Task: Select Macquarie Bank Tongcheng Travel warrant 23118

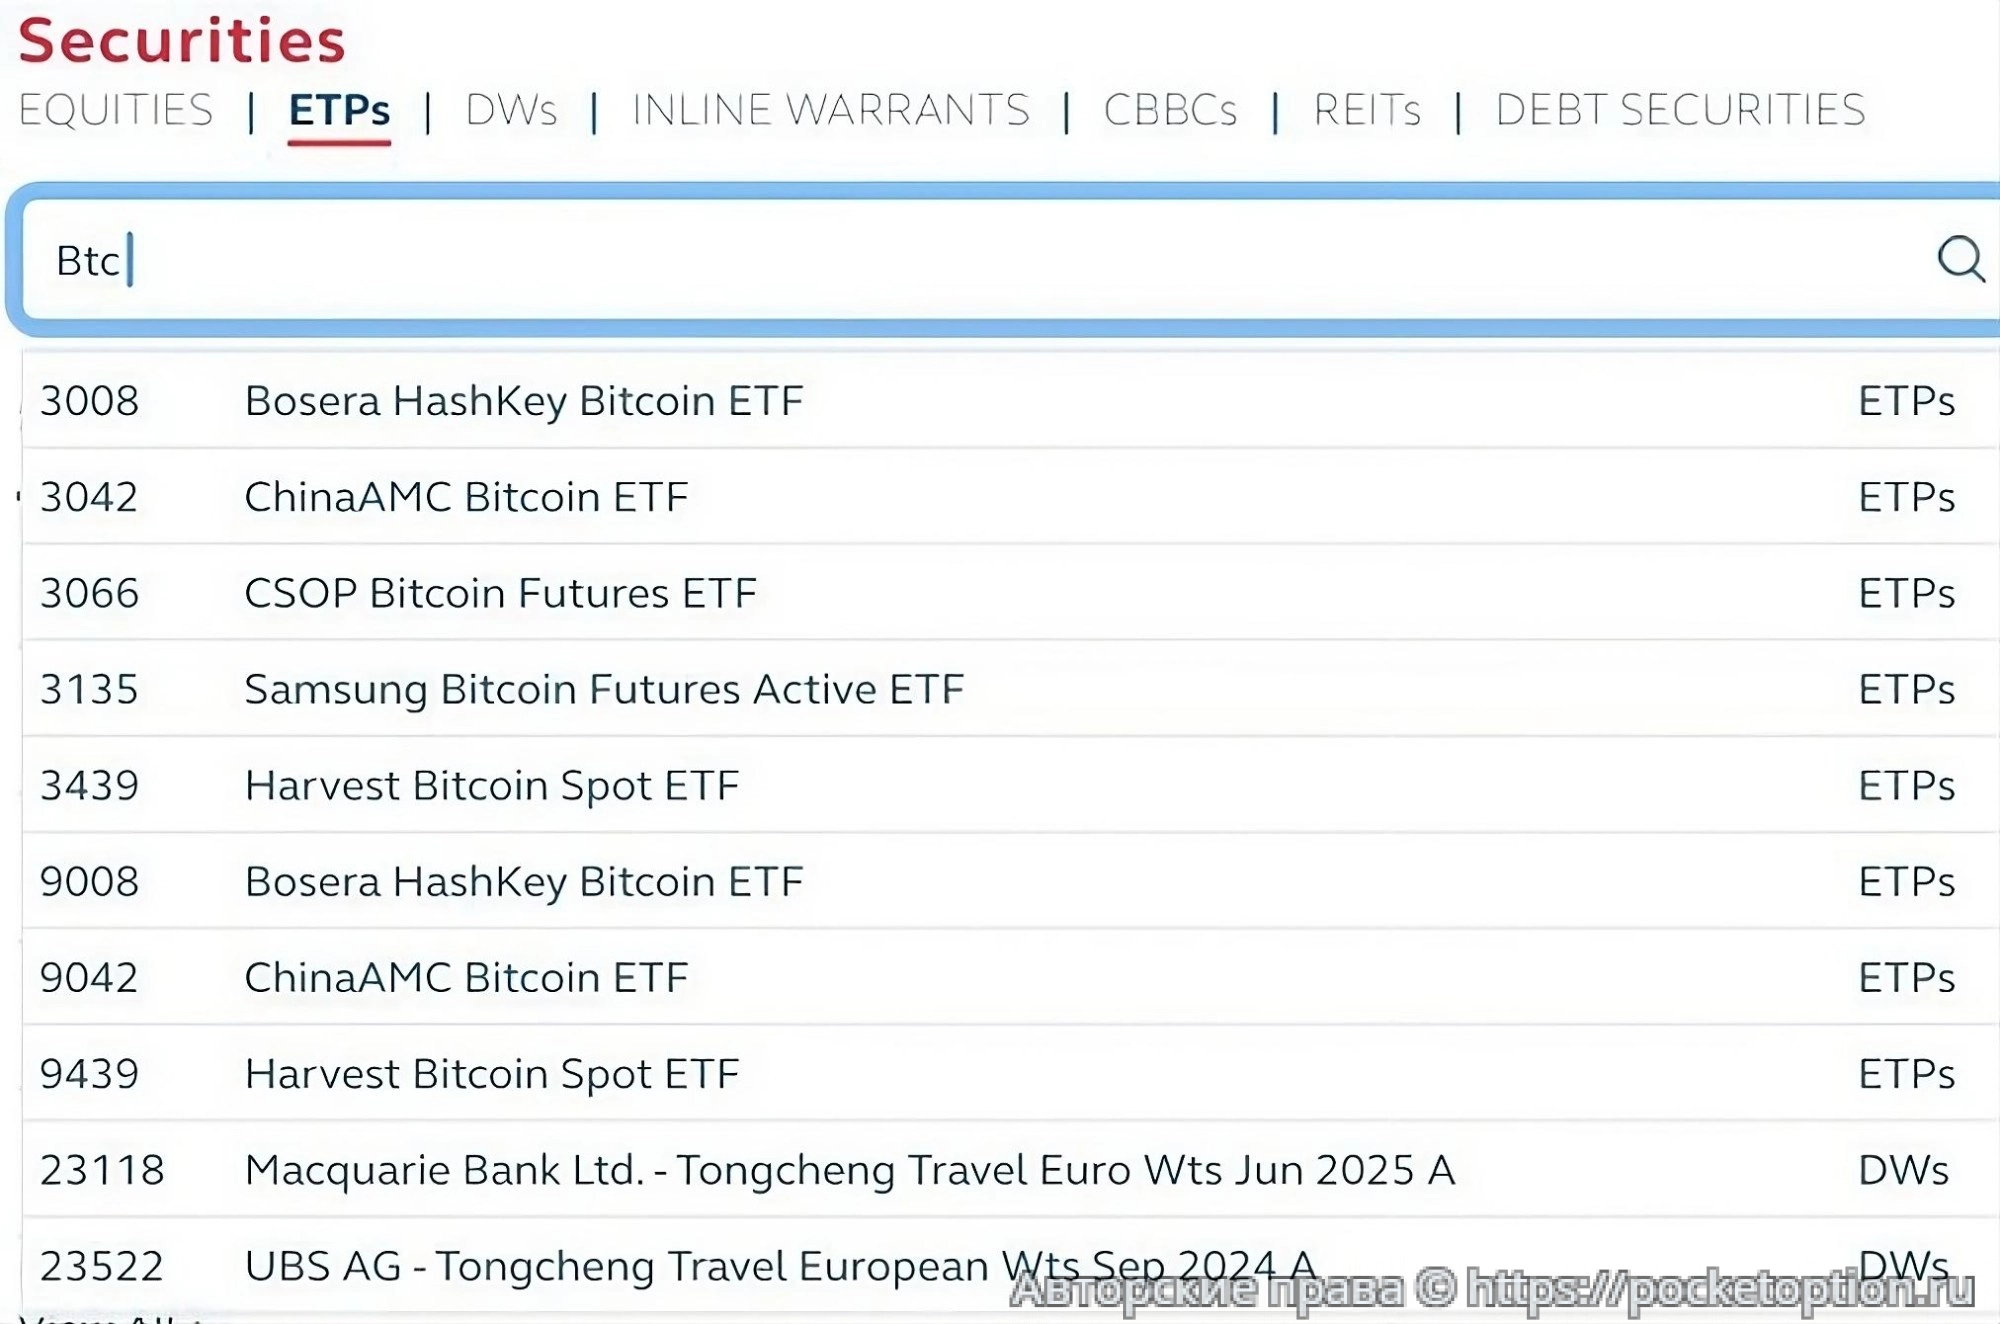Action: [849, 1169]
